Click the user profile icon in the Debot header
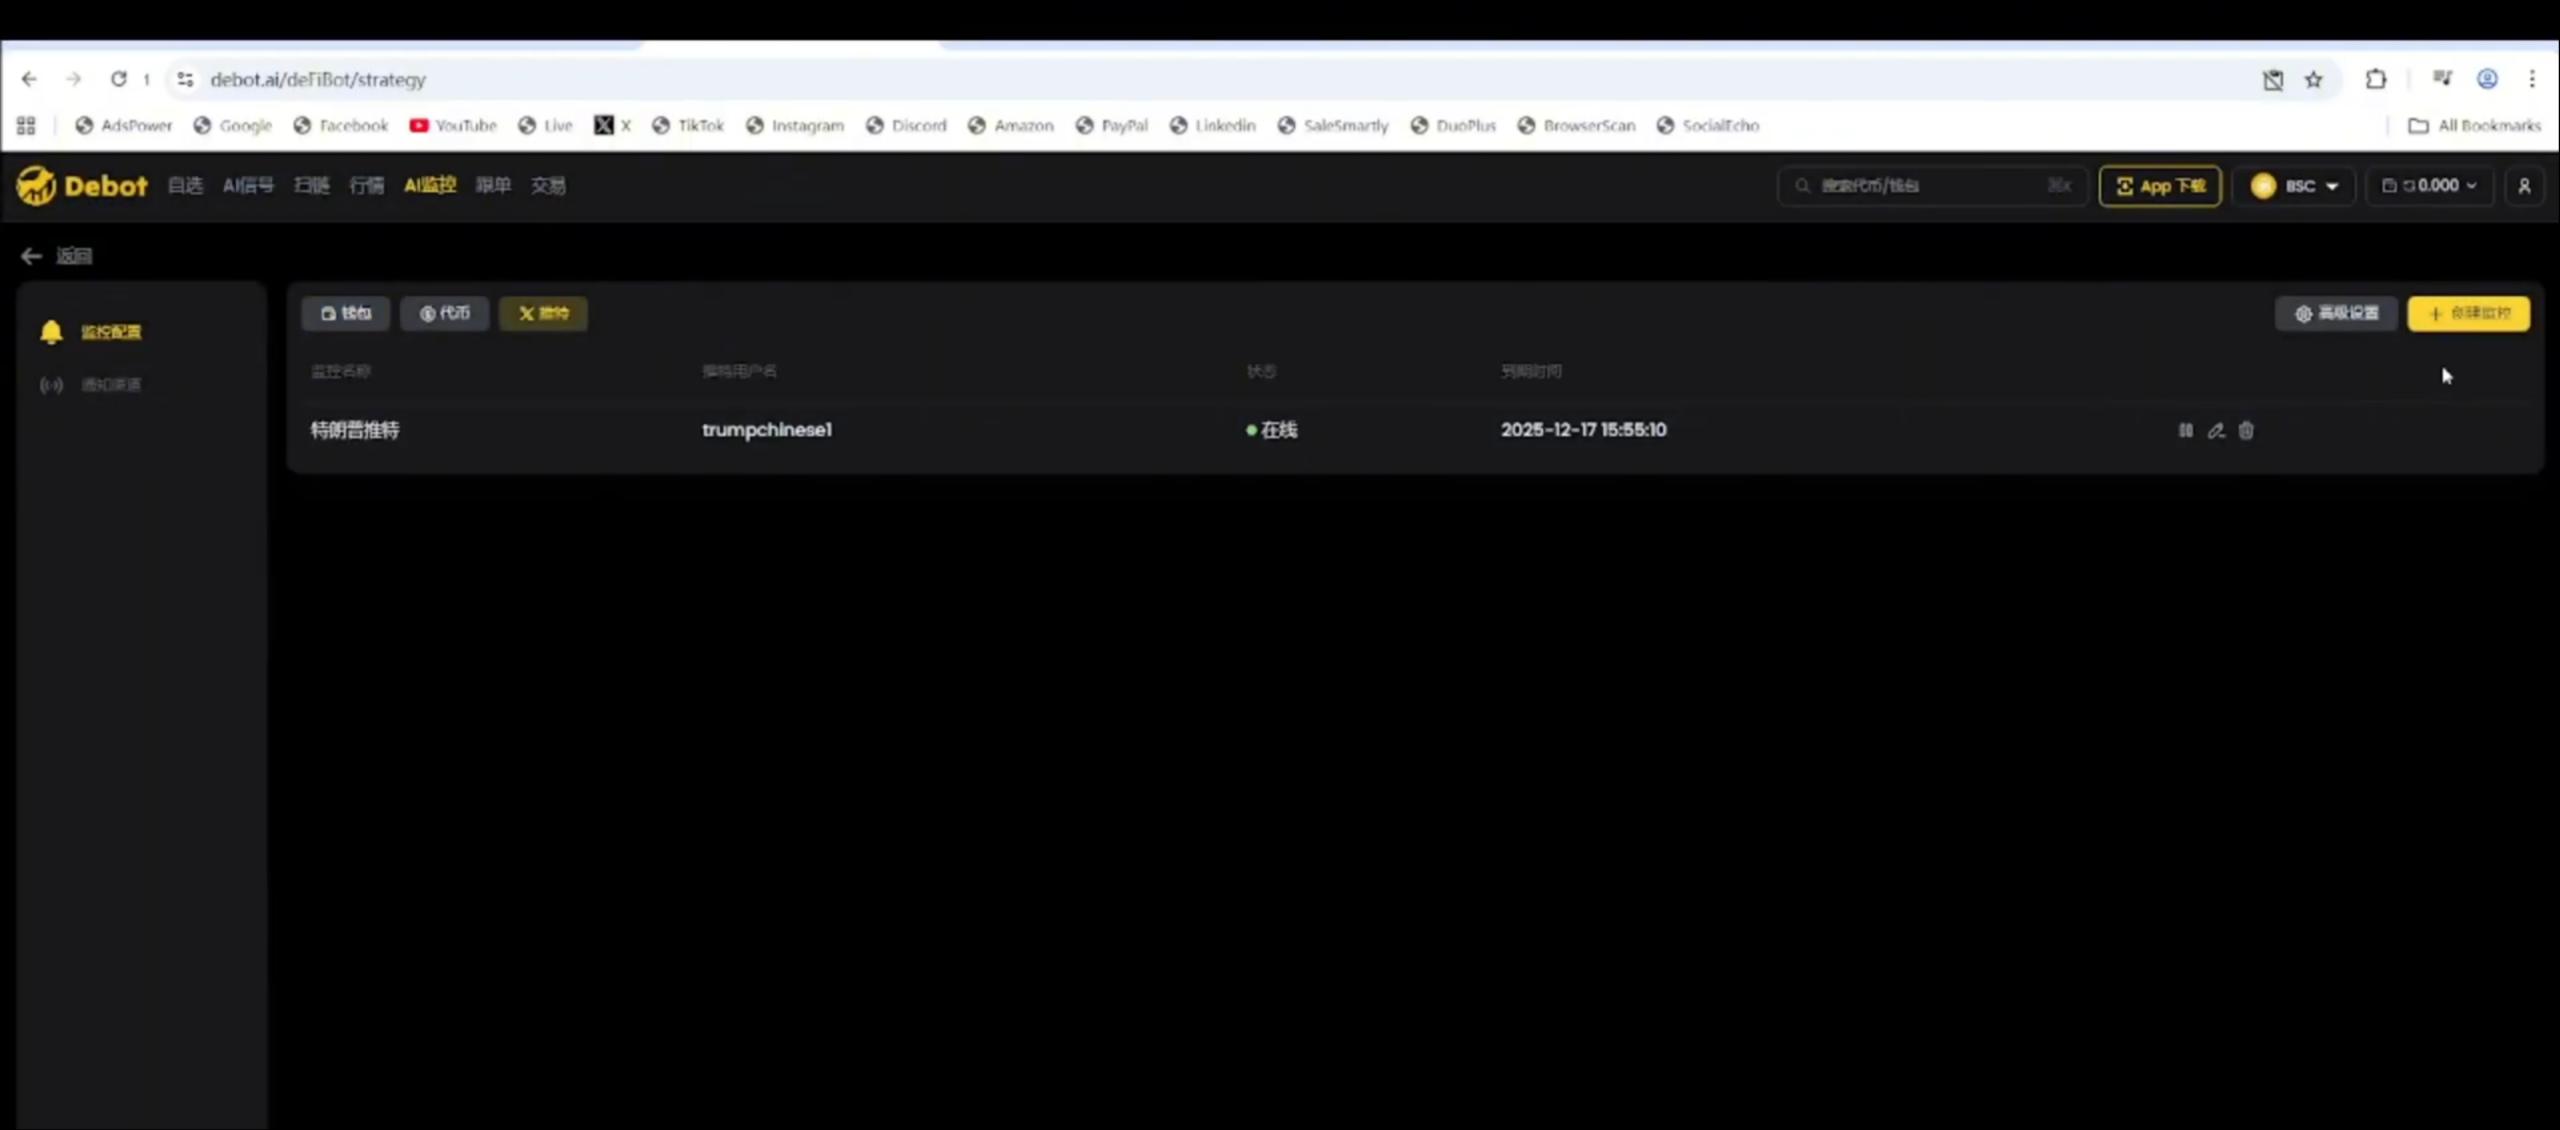The width and height of the screenshot is (2560, 1130). (x=2524, y=186)
